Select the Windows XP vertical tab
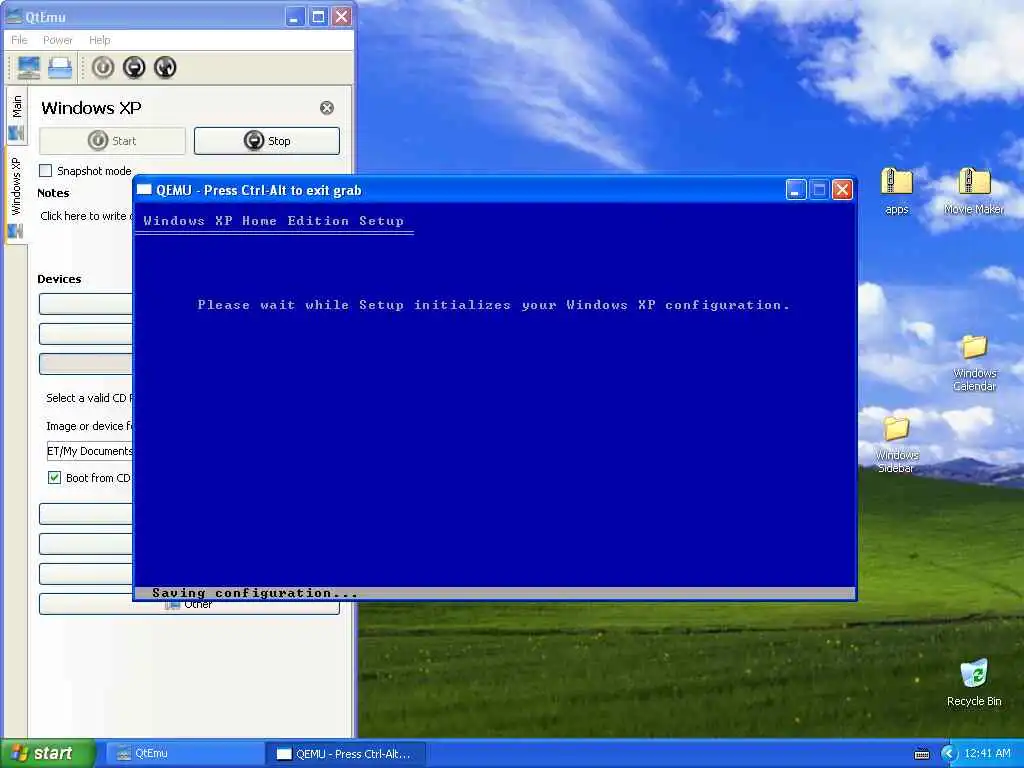 16,196
